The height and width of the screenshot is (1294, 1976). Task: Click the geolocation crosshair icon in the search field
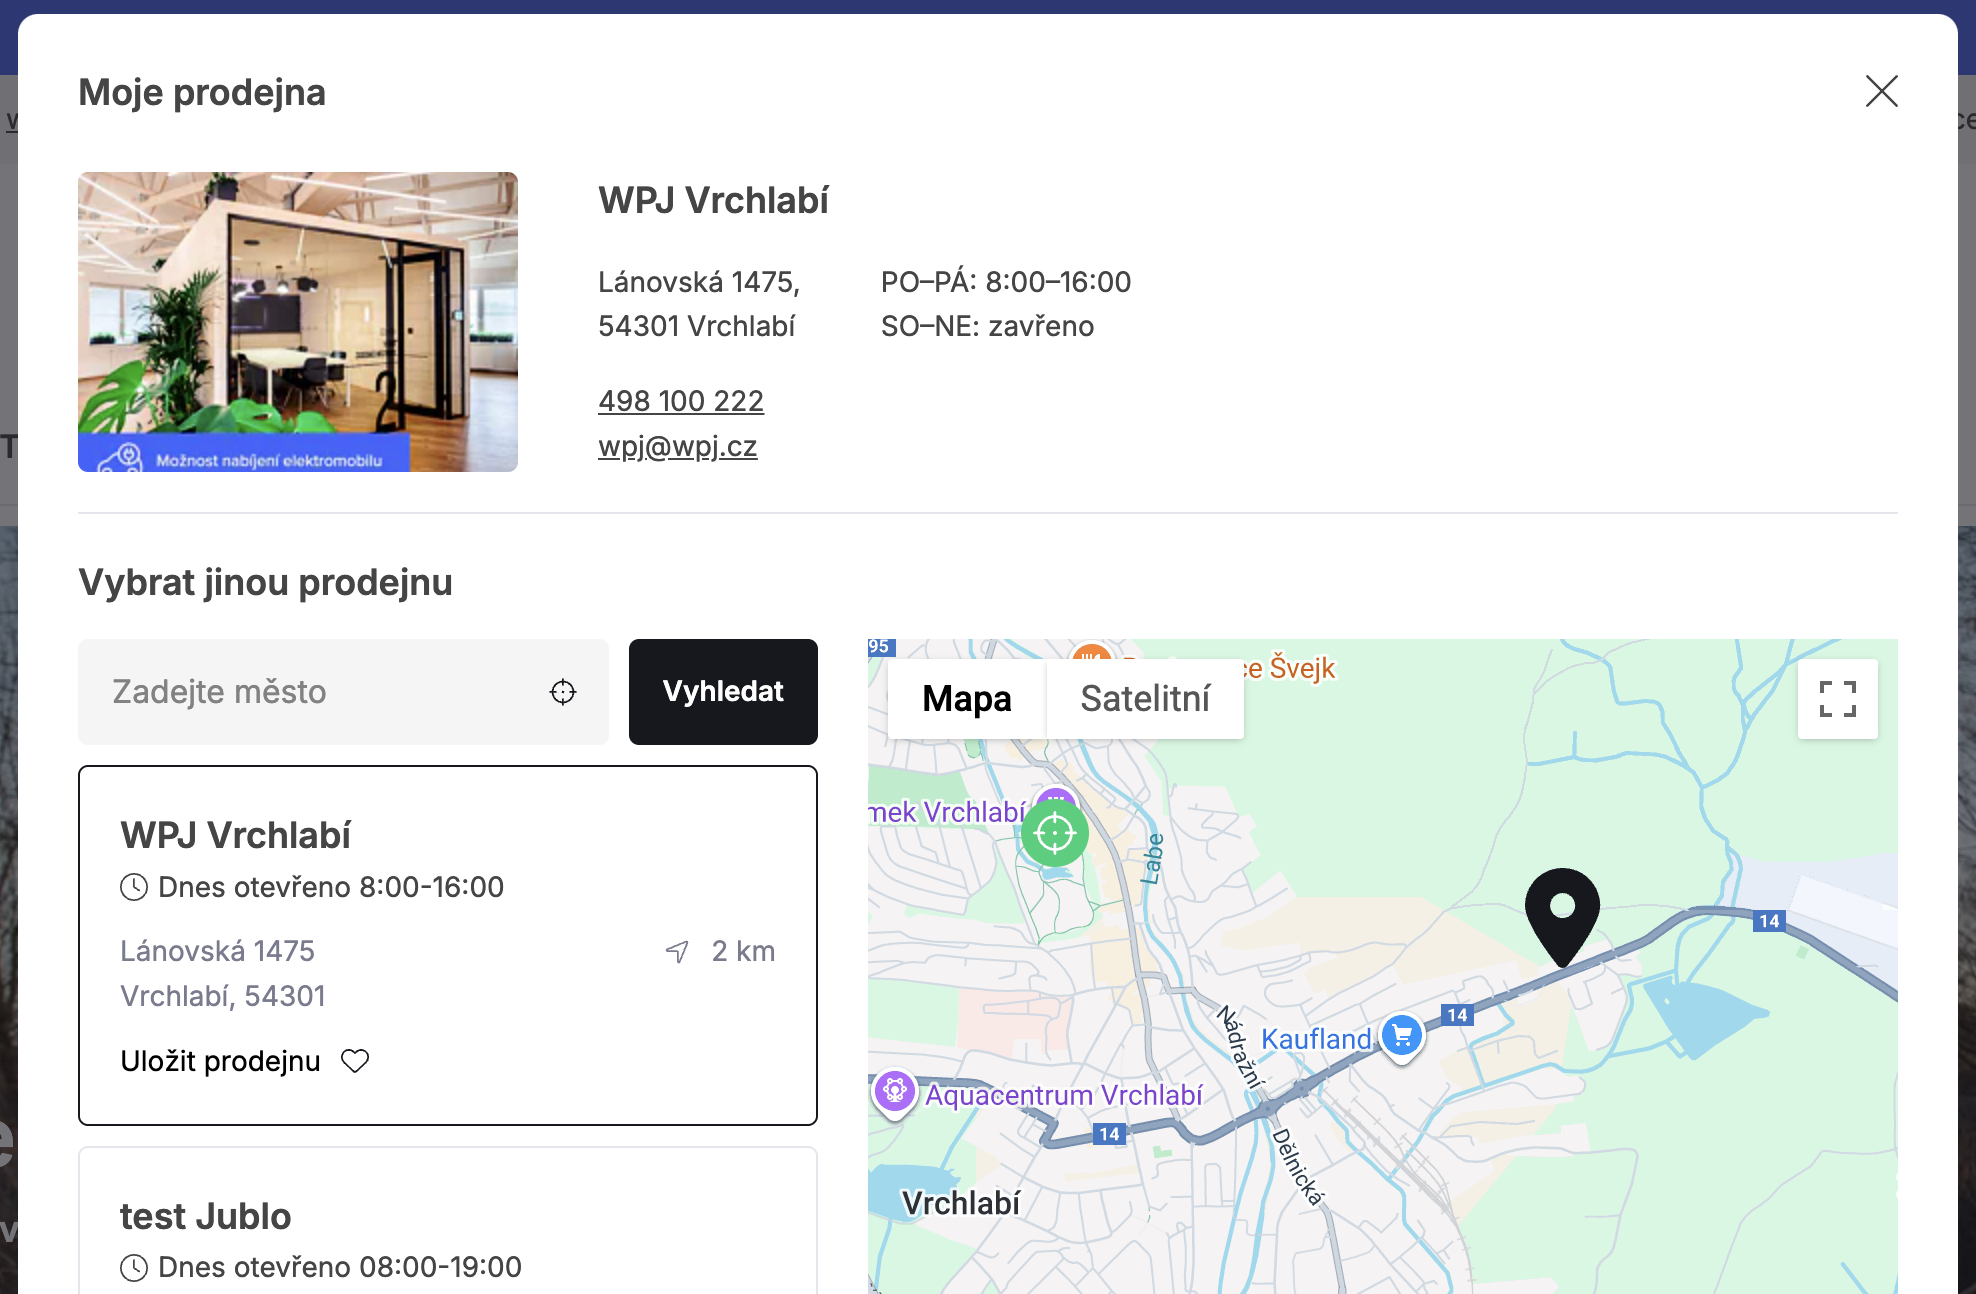click(563, 692)
